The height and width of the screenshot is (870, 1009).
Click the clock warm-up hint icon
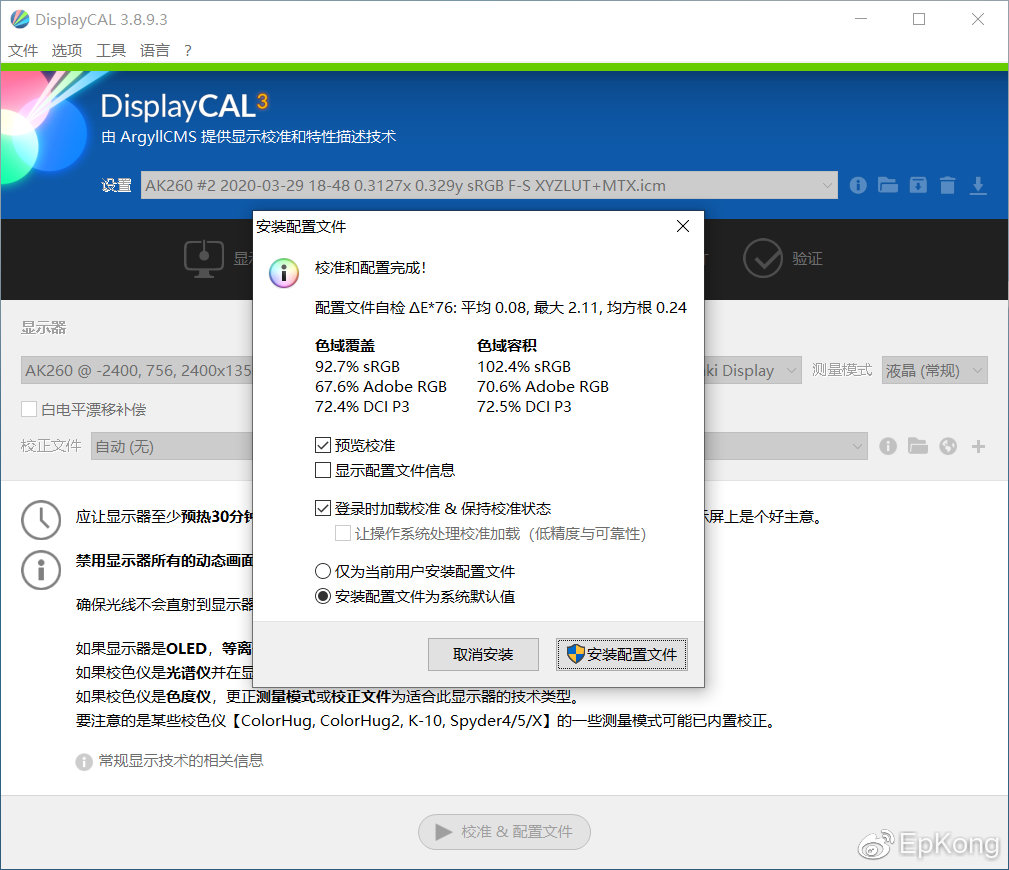[x=41, y=520]
